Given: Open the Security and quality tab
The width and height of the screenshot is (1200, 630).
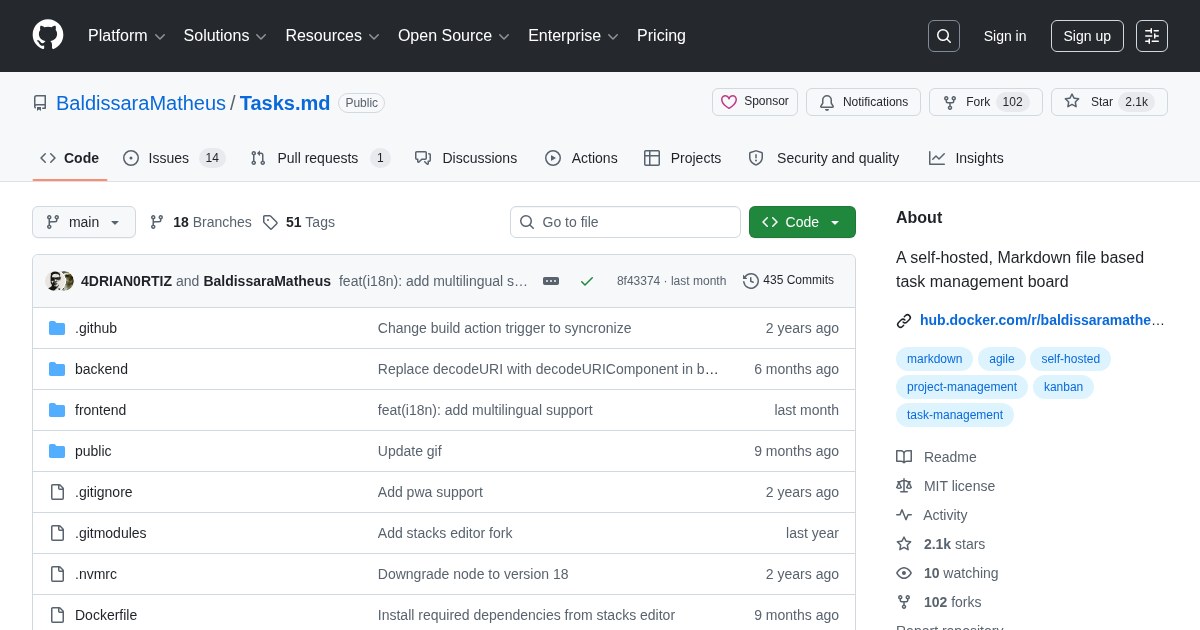Looking at the screenshot, I should (824, 158).
